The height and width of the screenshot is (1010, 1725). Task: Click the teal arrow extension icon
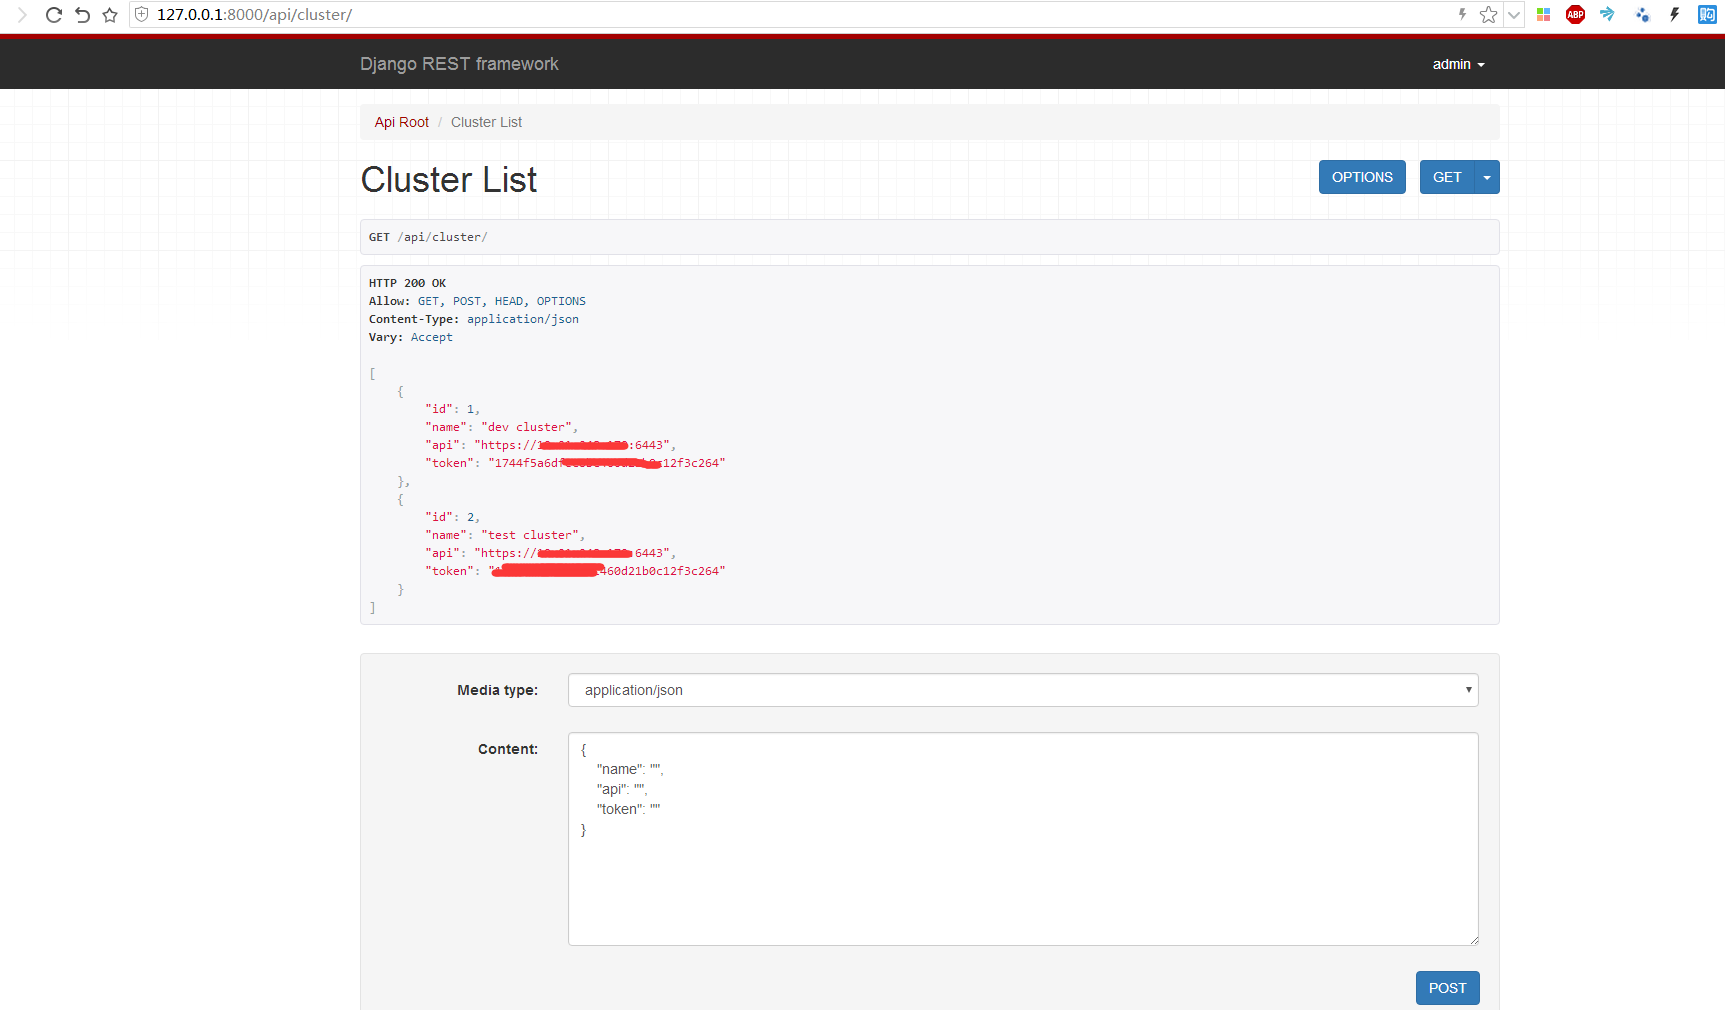1607,14
